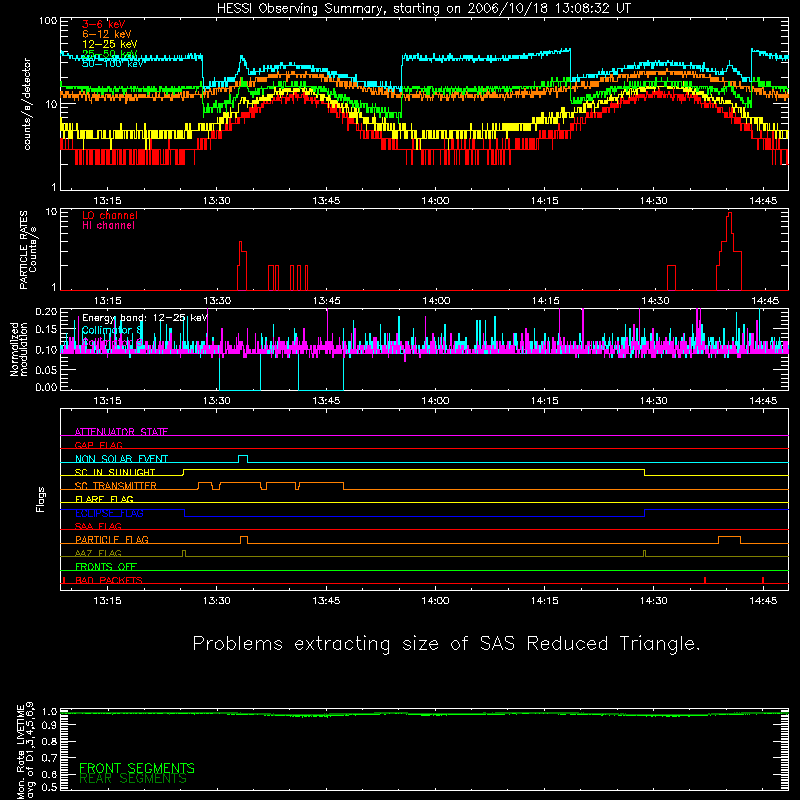Click the "14:00" tick under the count-rate plot
Image resolution: width=800 pixels, height=800 pixels.
(435, 201)
